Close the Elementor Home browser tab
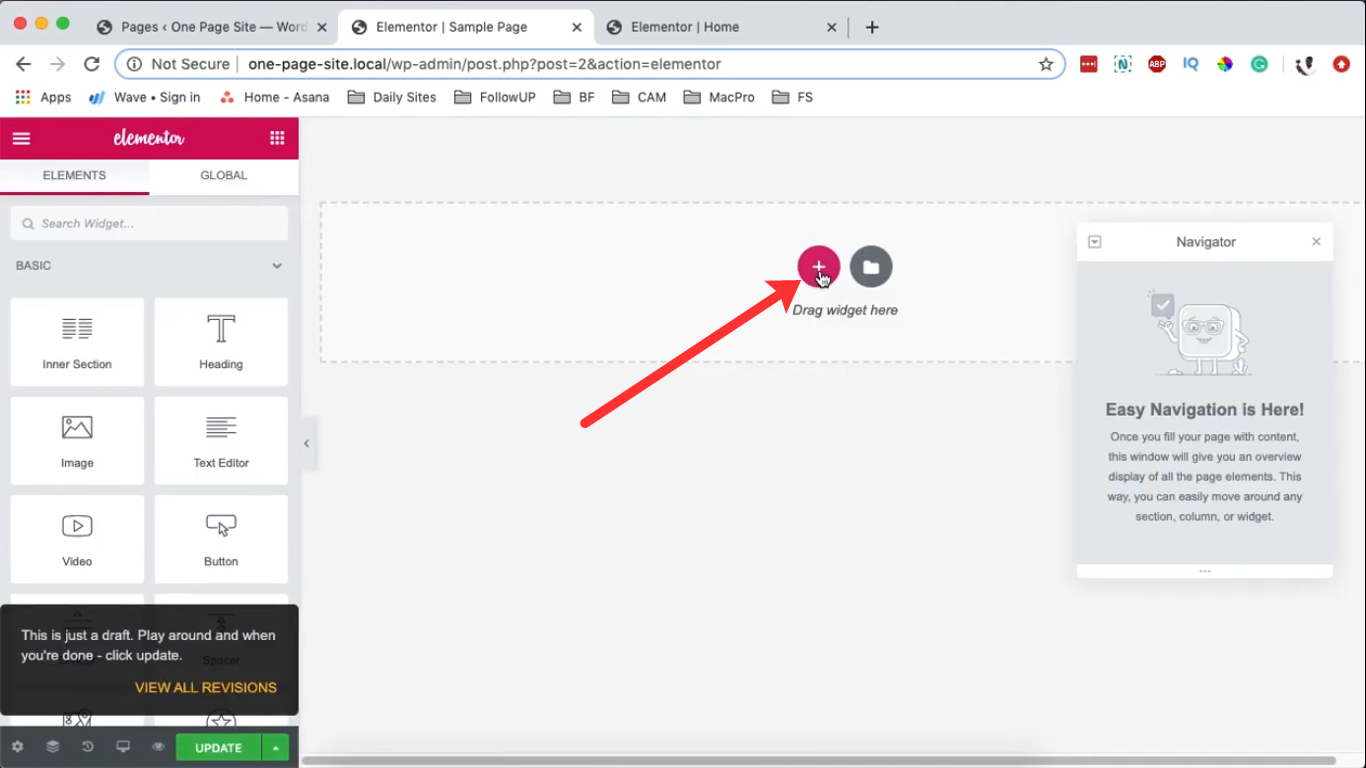The image size is (1366, 768). tap(832, 27)
